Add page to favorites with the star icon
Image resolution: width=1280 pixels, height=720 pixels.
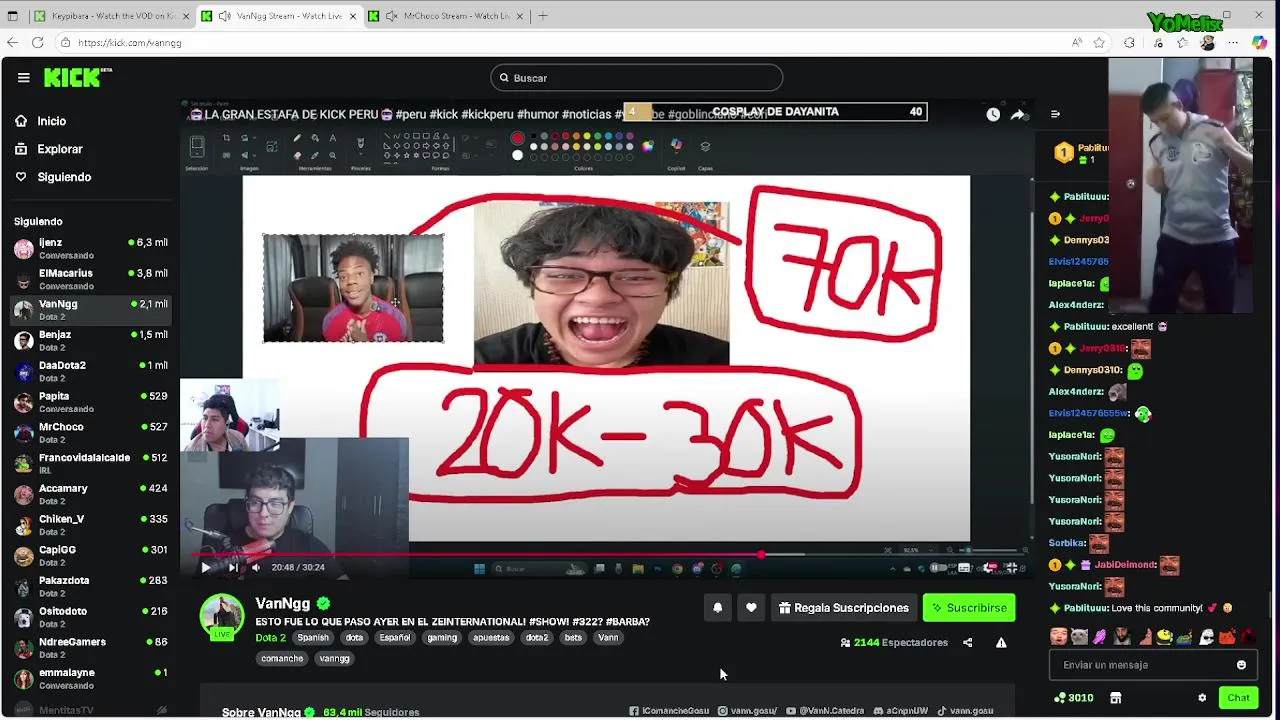(1099, 43)
